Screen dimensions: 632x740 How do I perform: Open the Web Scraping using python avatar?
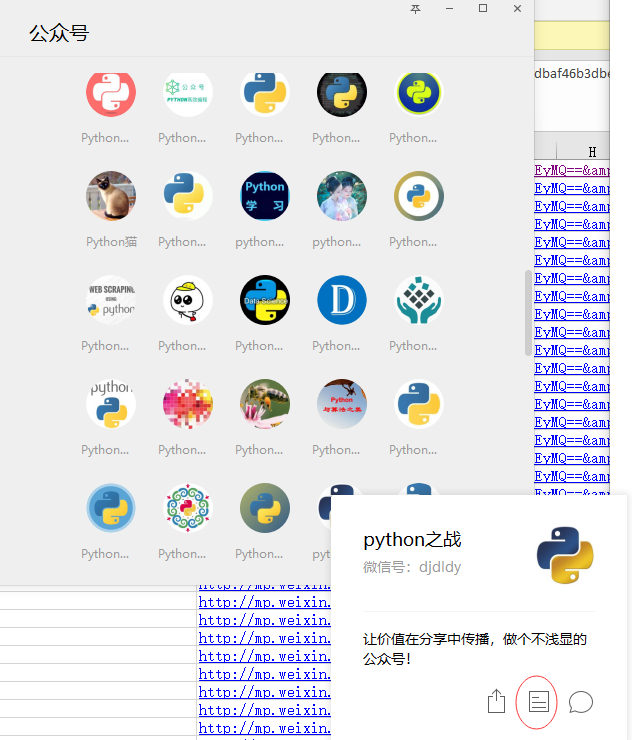111,300
